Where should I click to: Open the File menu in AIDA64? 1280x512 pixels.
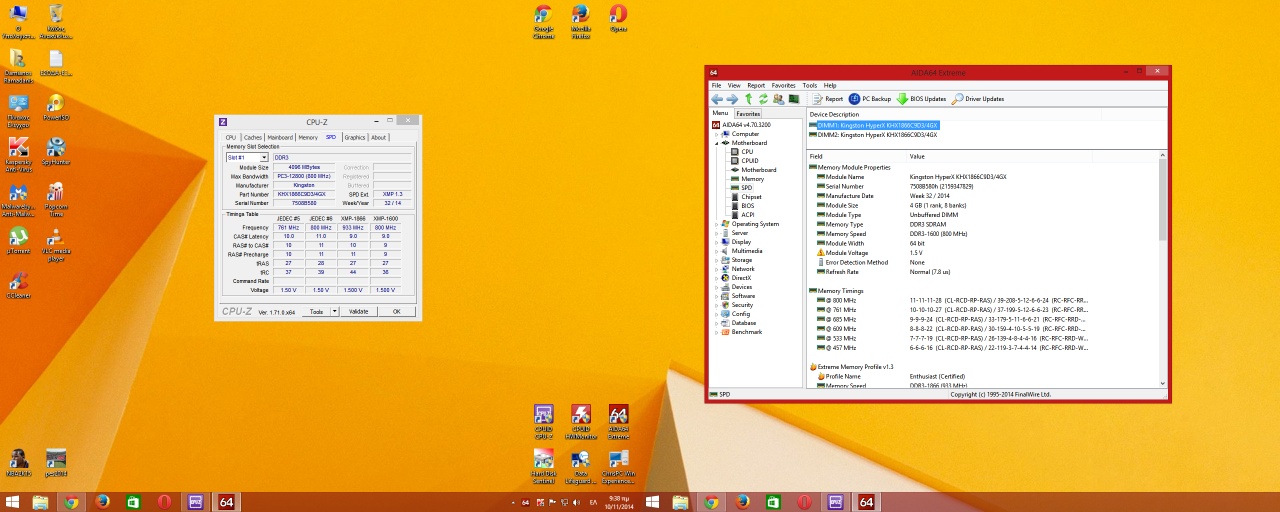(x=716, y=85)
